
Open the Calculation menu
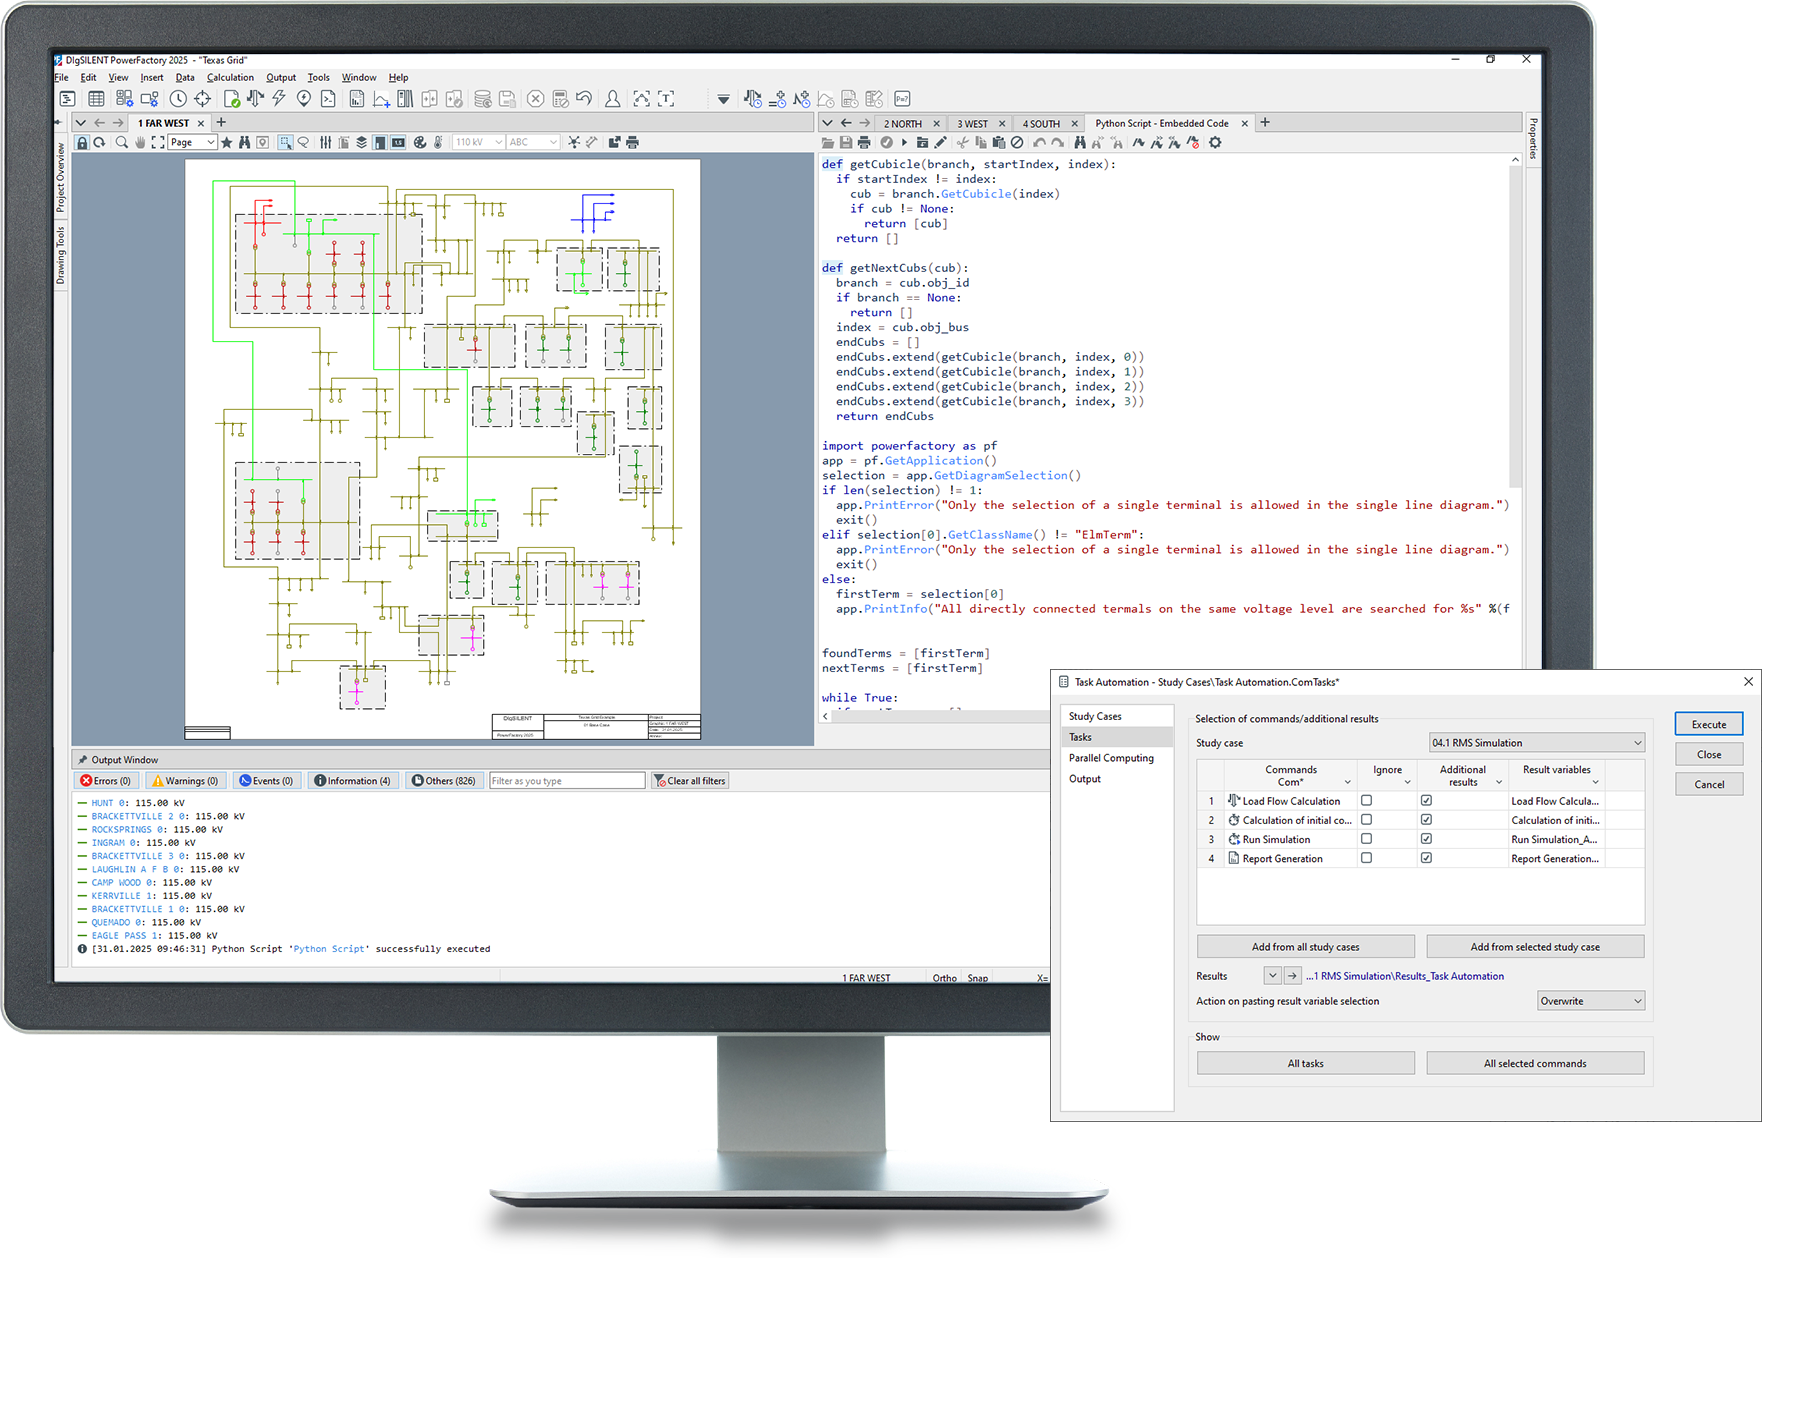(230, 77)
